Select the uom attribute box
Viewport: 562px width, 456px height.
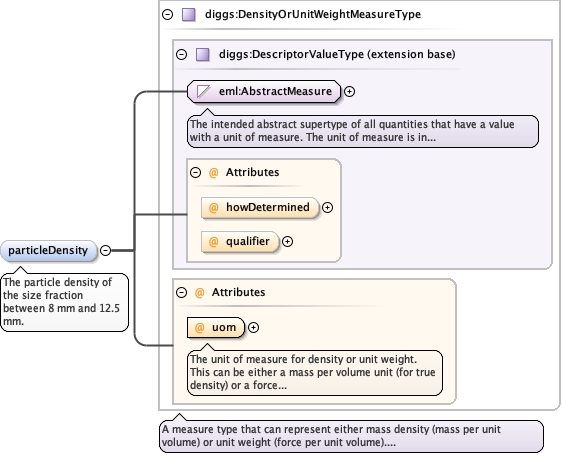coord(216,327)
